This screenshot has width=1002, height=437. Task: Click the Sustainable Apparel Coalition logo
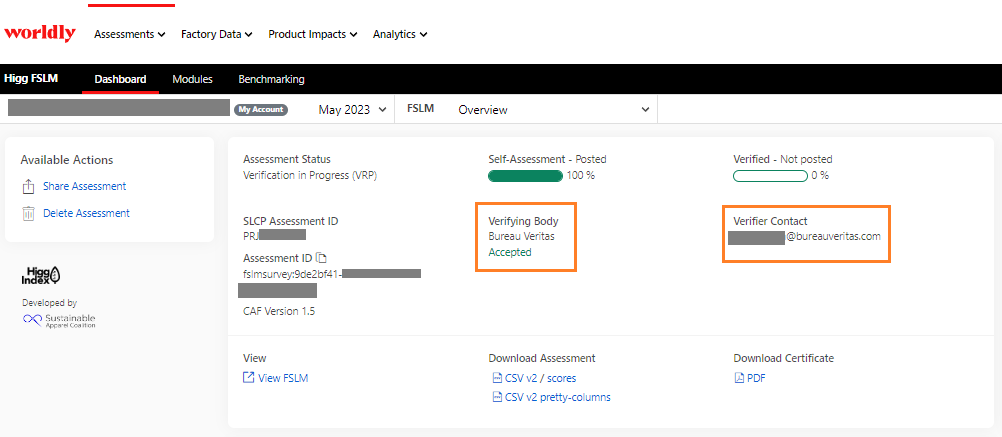59,320
